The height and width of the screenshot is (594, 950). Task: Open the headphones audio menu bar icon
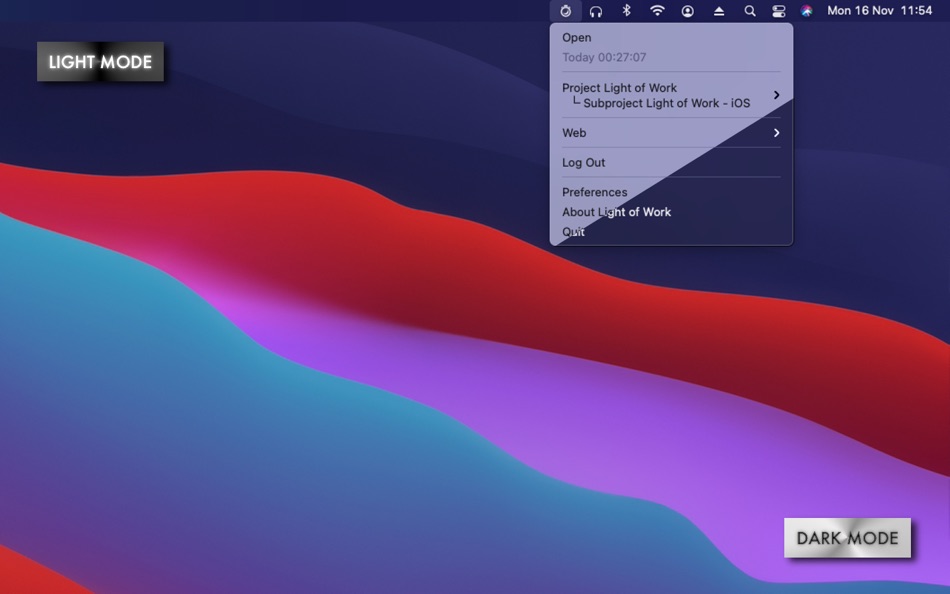596,11
